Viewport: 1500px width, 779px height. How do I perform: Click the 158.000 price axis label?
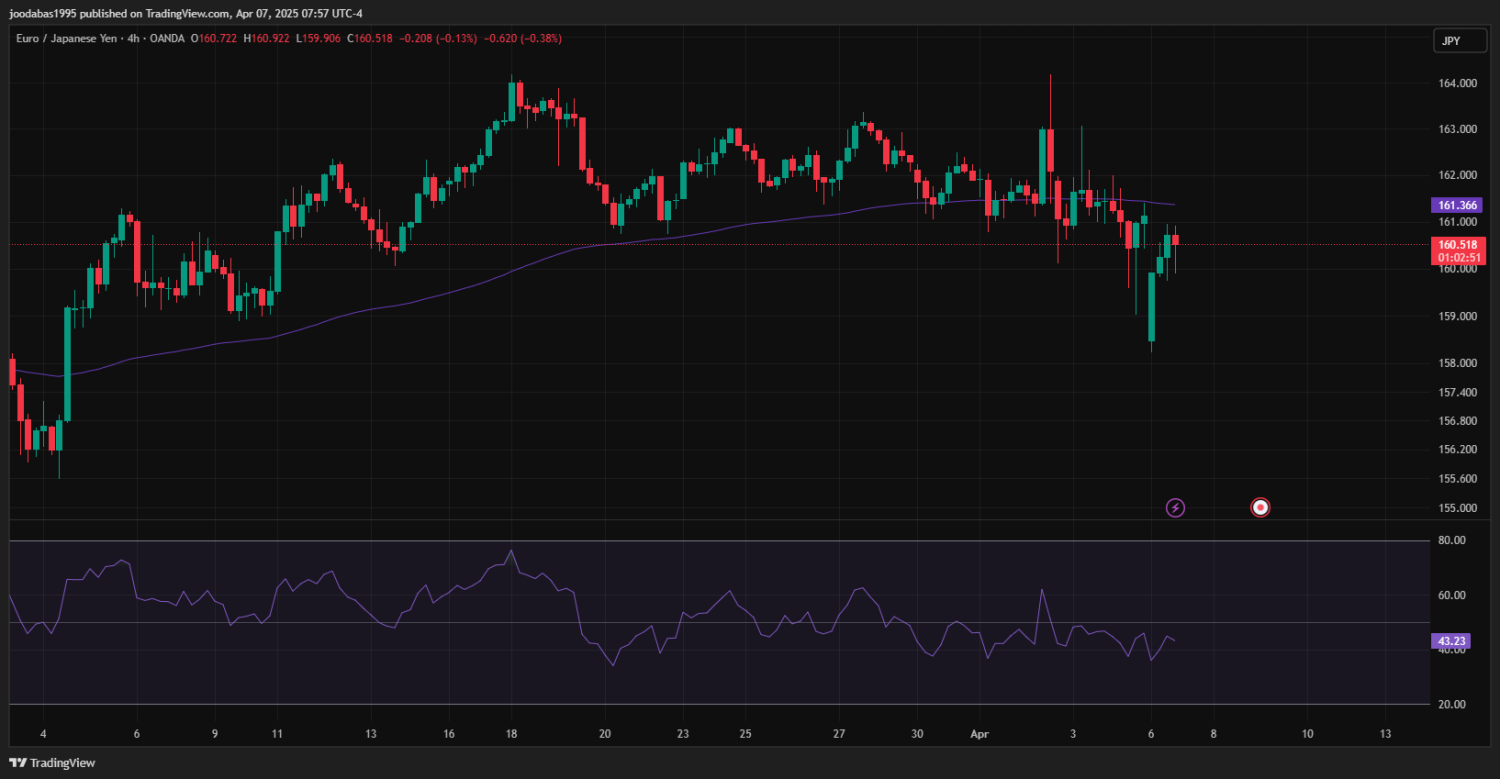tap(1458, 363)
